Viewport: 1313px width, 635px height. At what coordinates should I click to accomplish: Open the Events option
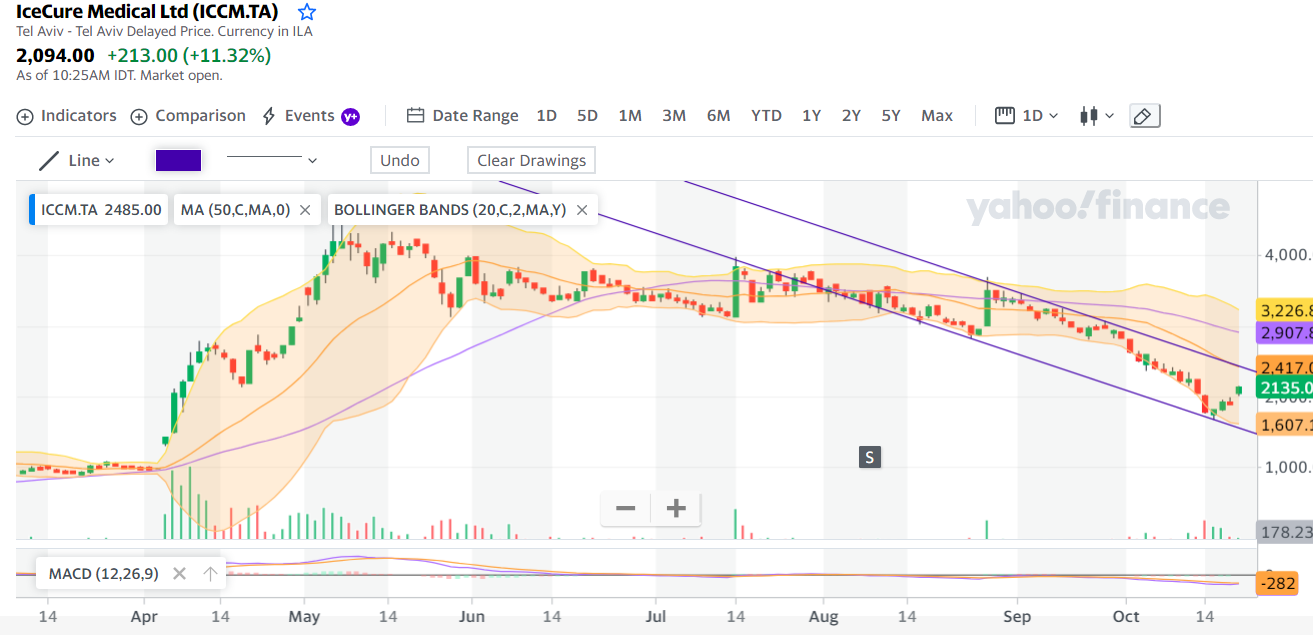(298, 116)
